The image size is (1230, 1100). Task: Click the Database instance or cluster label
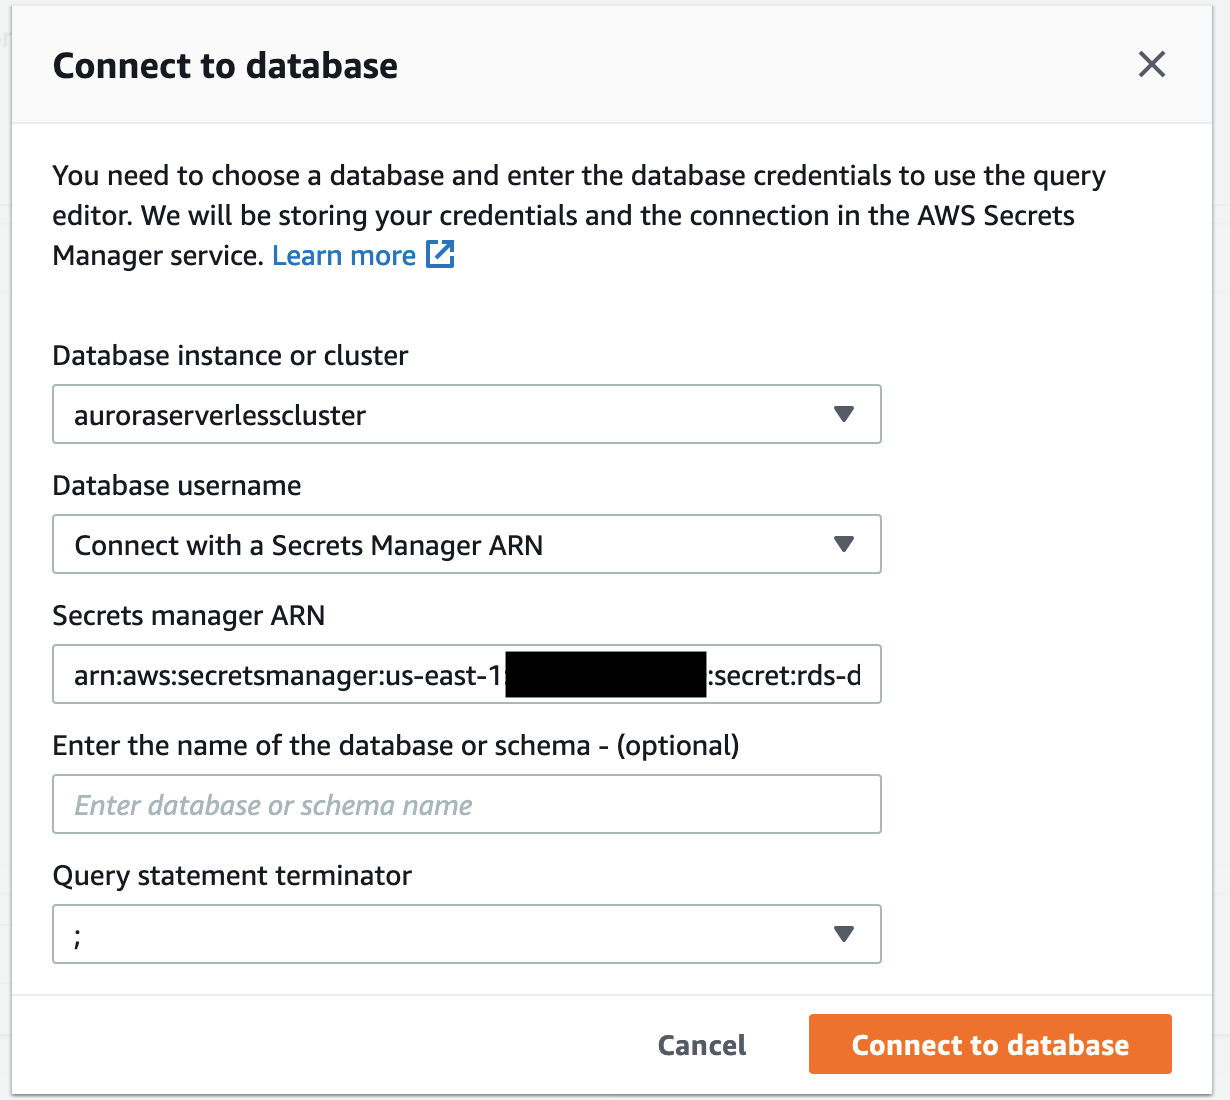[x=230, y=356]
